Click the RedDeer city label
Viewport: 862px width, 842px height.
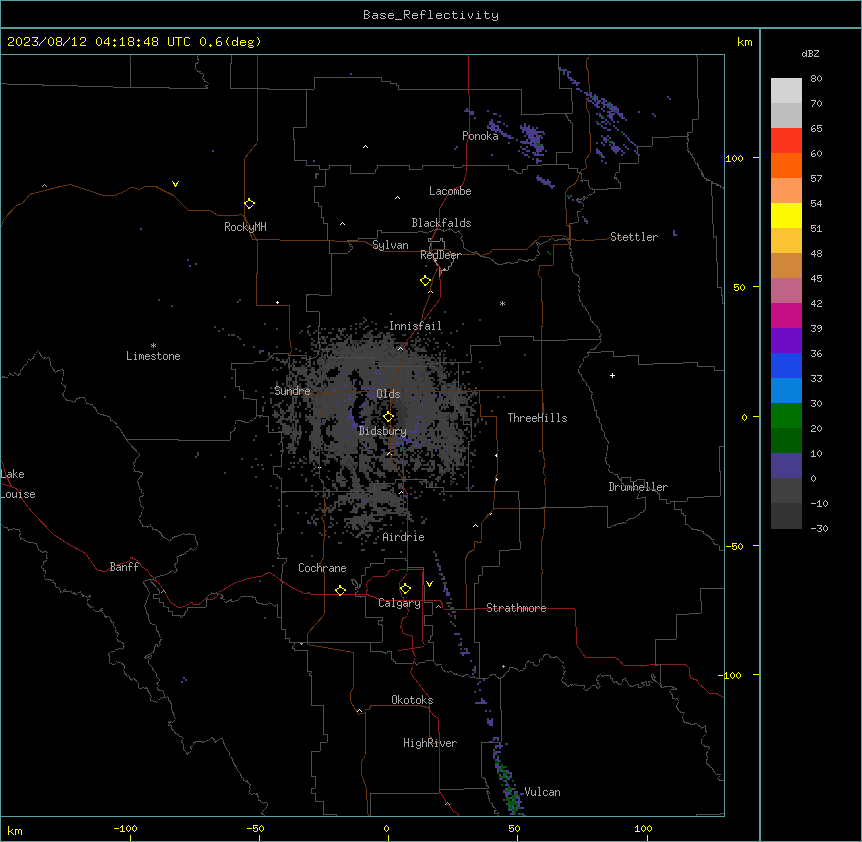click(440, 255)
